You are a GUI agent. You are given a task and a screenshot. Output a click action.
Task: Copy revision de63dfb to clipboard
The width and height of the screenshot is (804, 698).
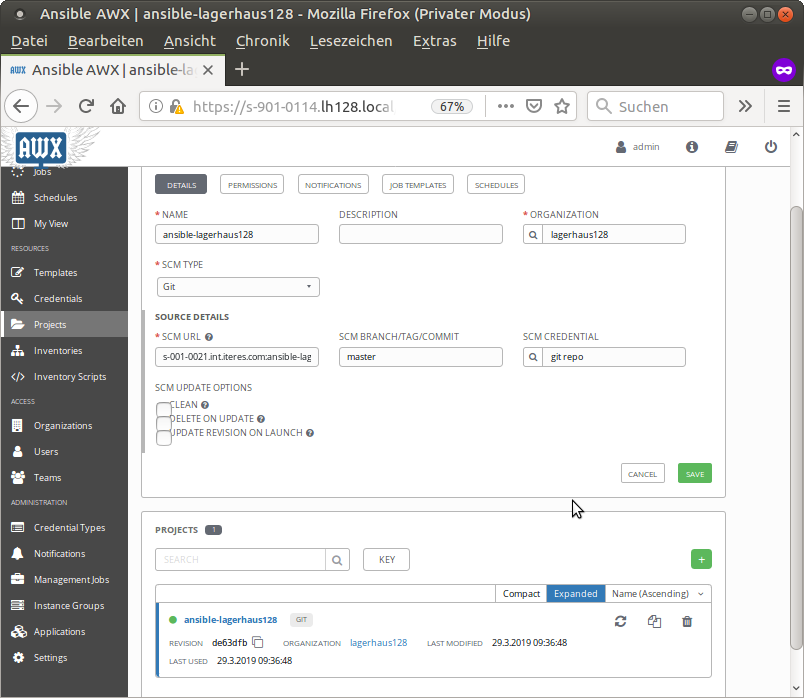point(258,642)
